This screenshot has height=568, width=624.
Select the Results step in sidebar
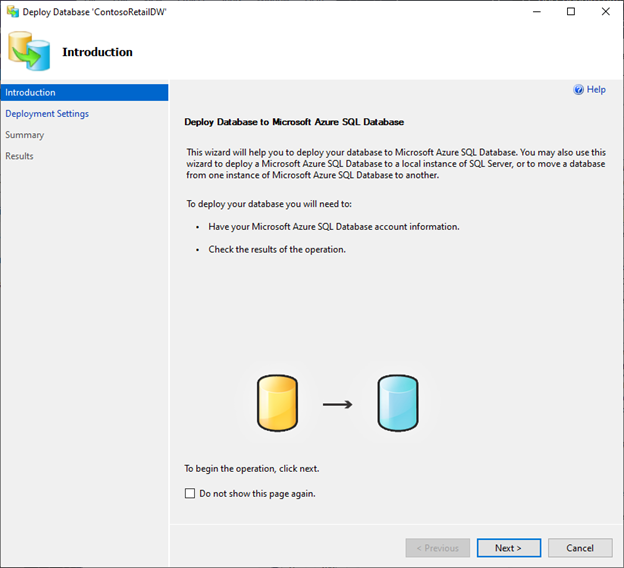(19, 156)
